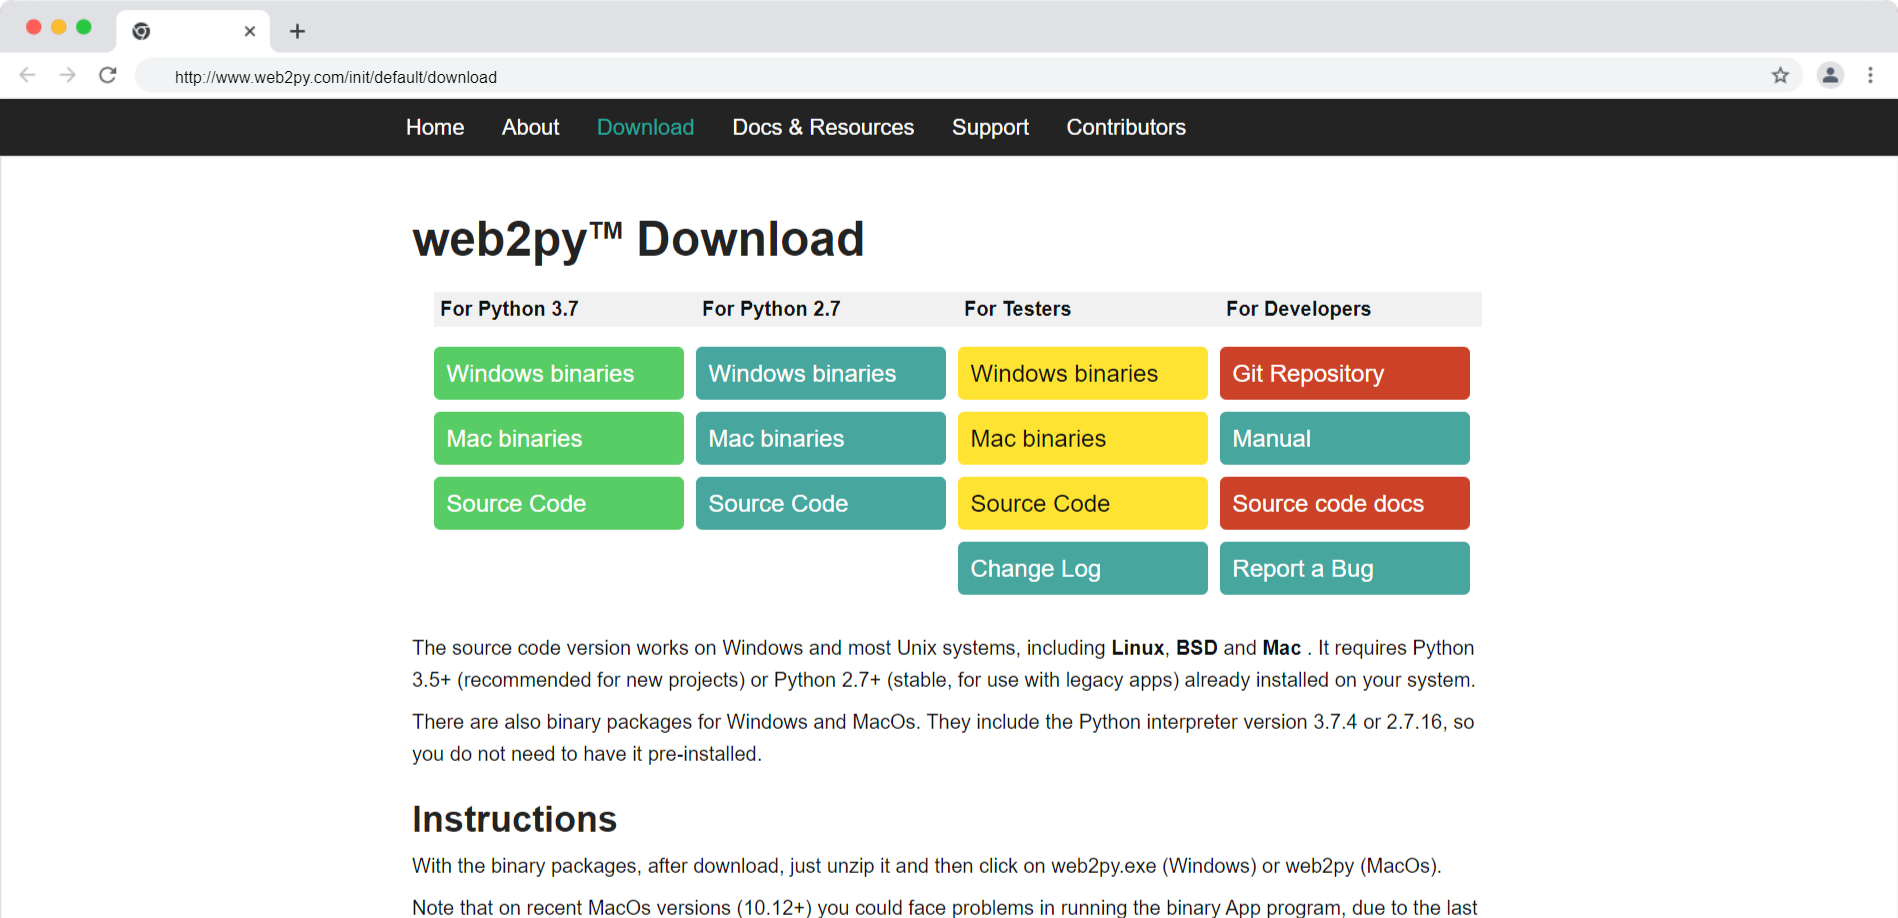
Task: Click the Report a Bug button
Action: pos(1345,568)
